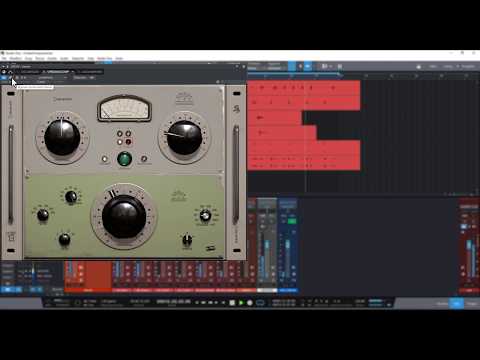480x360 pixels.
Task: Click the Play button in the transport bar
Action: tap(241, 303)
